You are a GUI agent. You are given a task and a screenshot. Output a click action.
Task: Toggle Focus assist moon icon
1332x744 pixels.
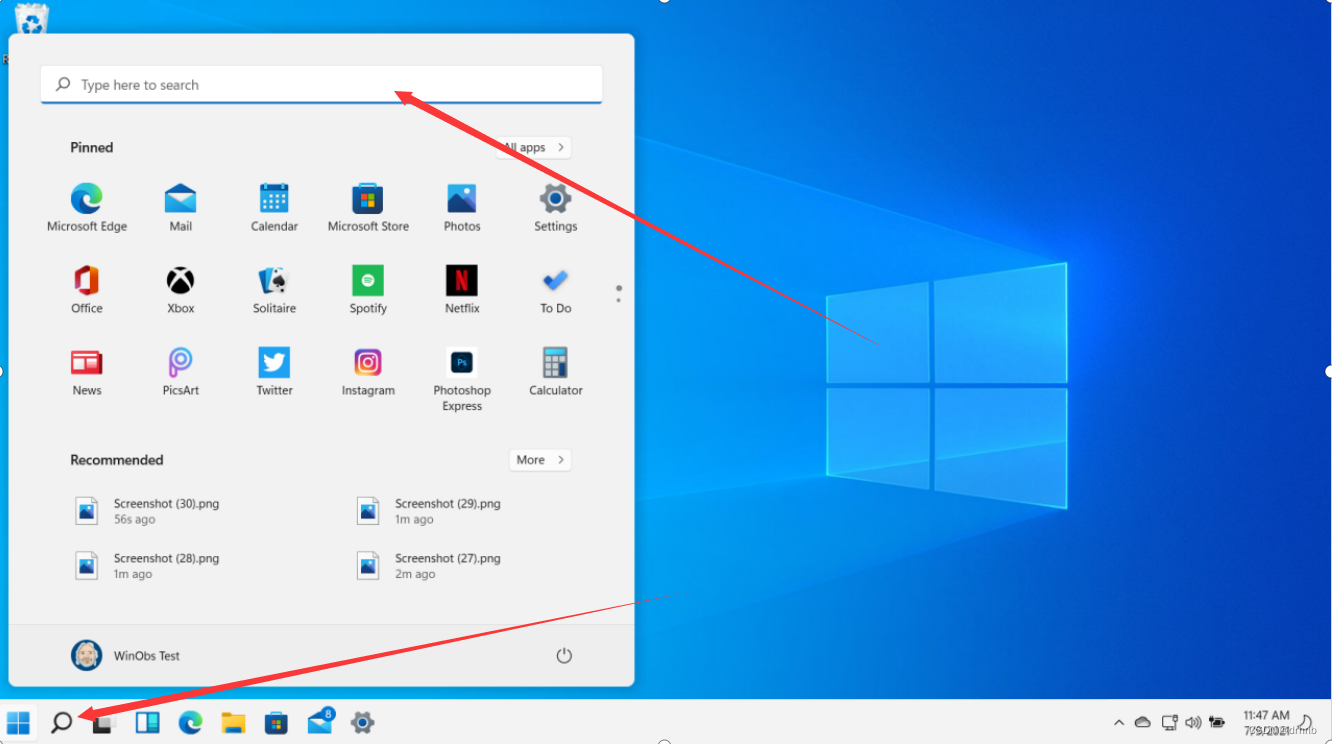point(1306,722)
